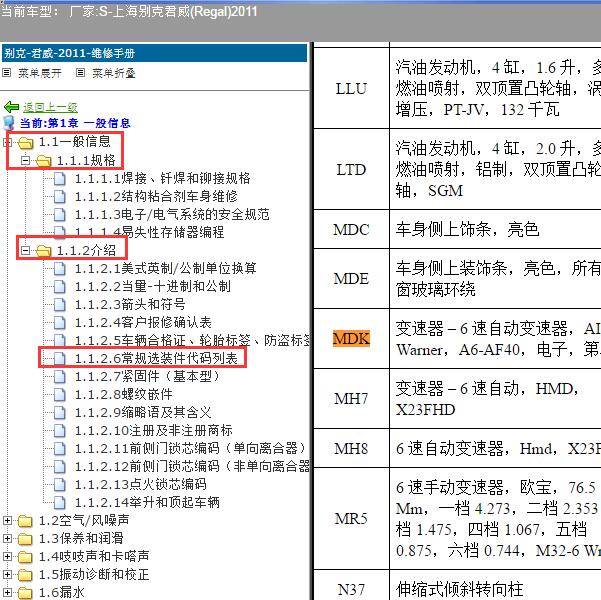Open 1.1.2.5车辆合格证、轮胎标签 page
Image resolution: width=601 pixels, height=600 pixels.
coord(192,340)
